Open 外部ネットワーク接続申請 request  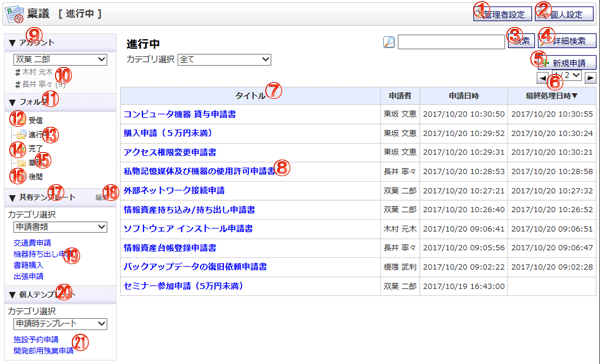(174, 190)
